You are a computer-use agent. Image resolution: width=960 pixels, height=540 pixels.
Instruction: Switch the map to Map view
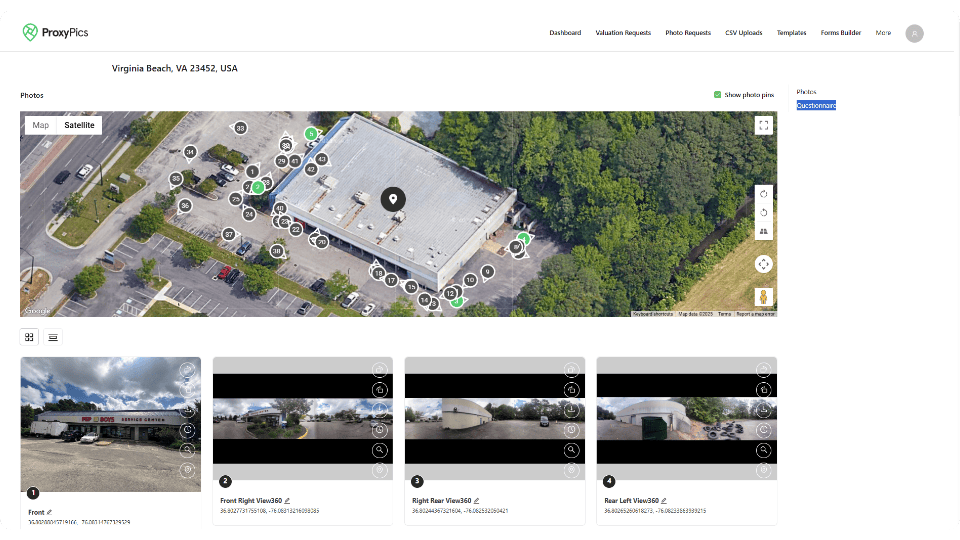coord(40,126)
